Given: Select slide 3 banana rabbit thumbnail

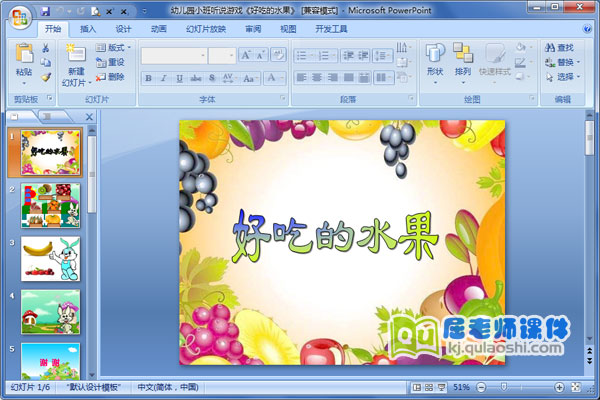Looking at the screenshot, I should point(51,259).
